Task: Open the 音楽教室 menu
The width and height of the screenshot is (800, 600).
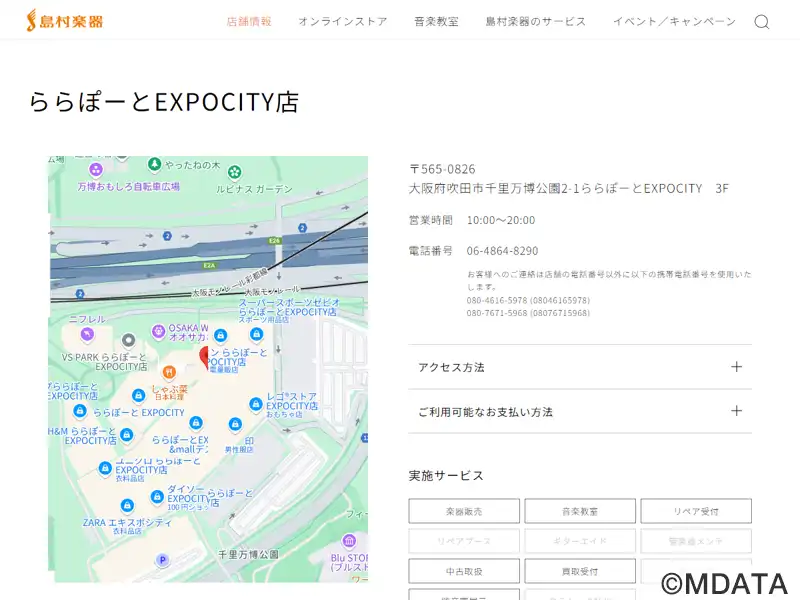Action: coord(436,21)
